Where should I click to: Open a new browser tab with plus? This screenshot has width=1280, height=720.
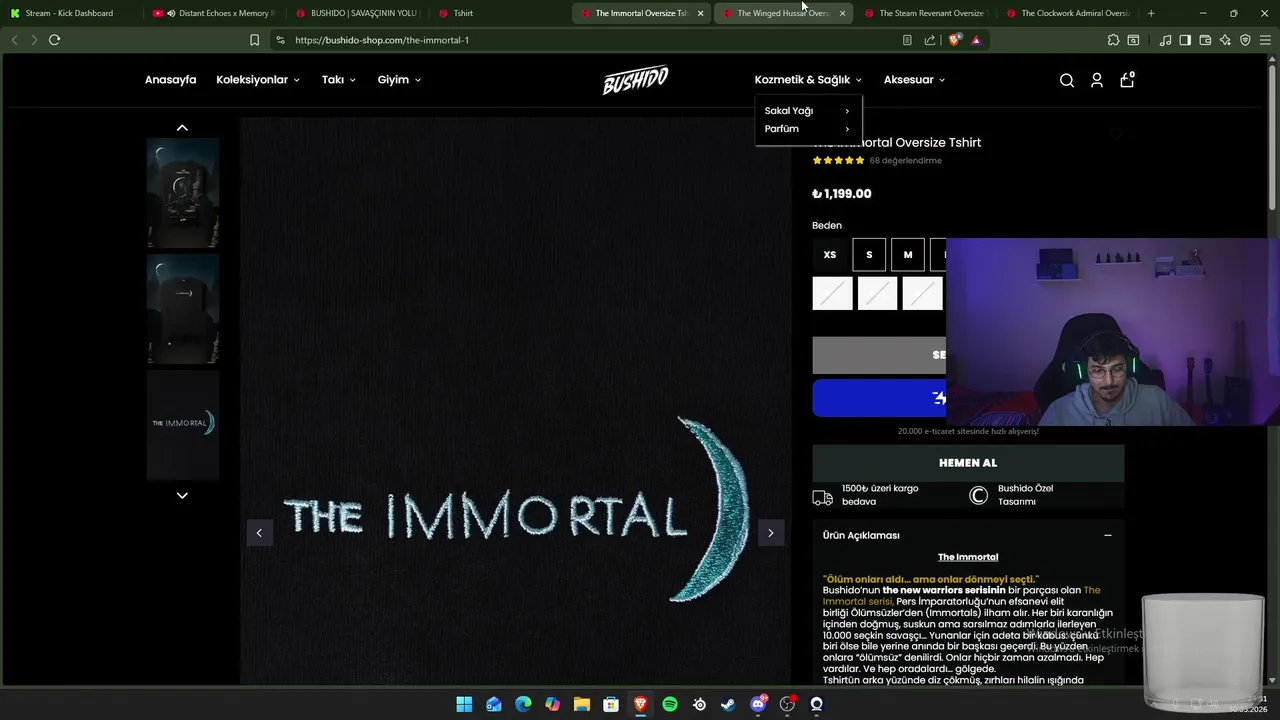(x=1151, y=13)
